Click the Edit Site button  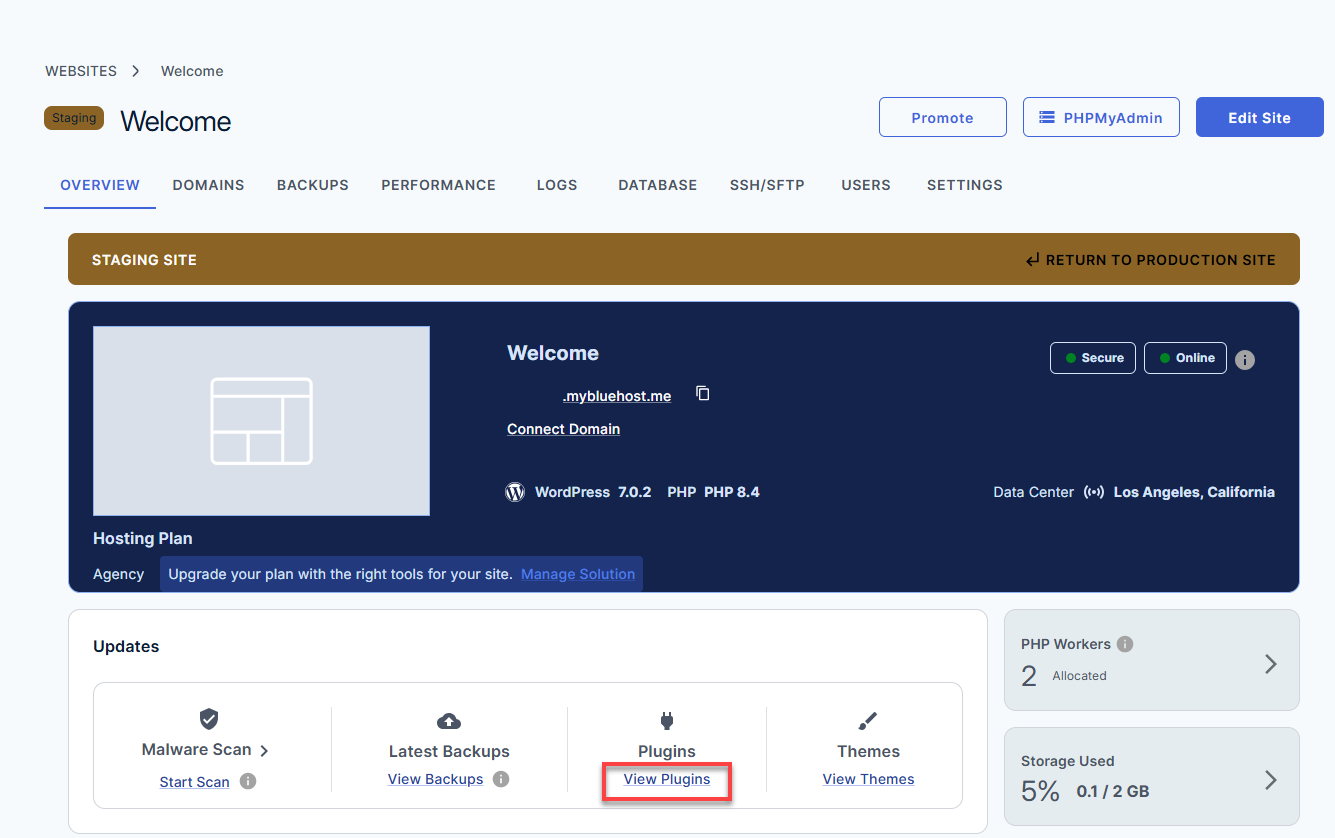click(1260, 117)
